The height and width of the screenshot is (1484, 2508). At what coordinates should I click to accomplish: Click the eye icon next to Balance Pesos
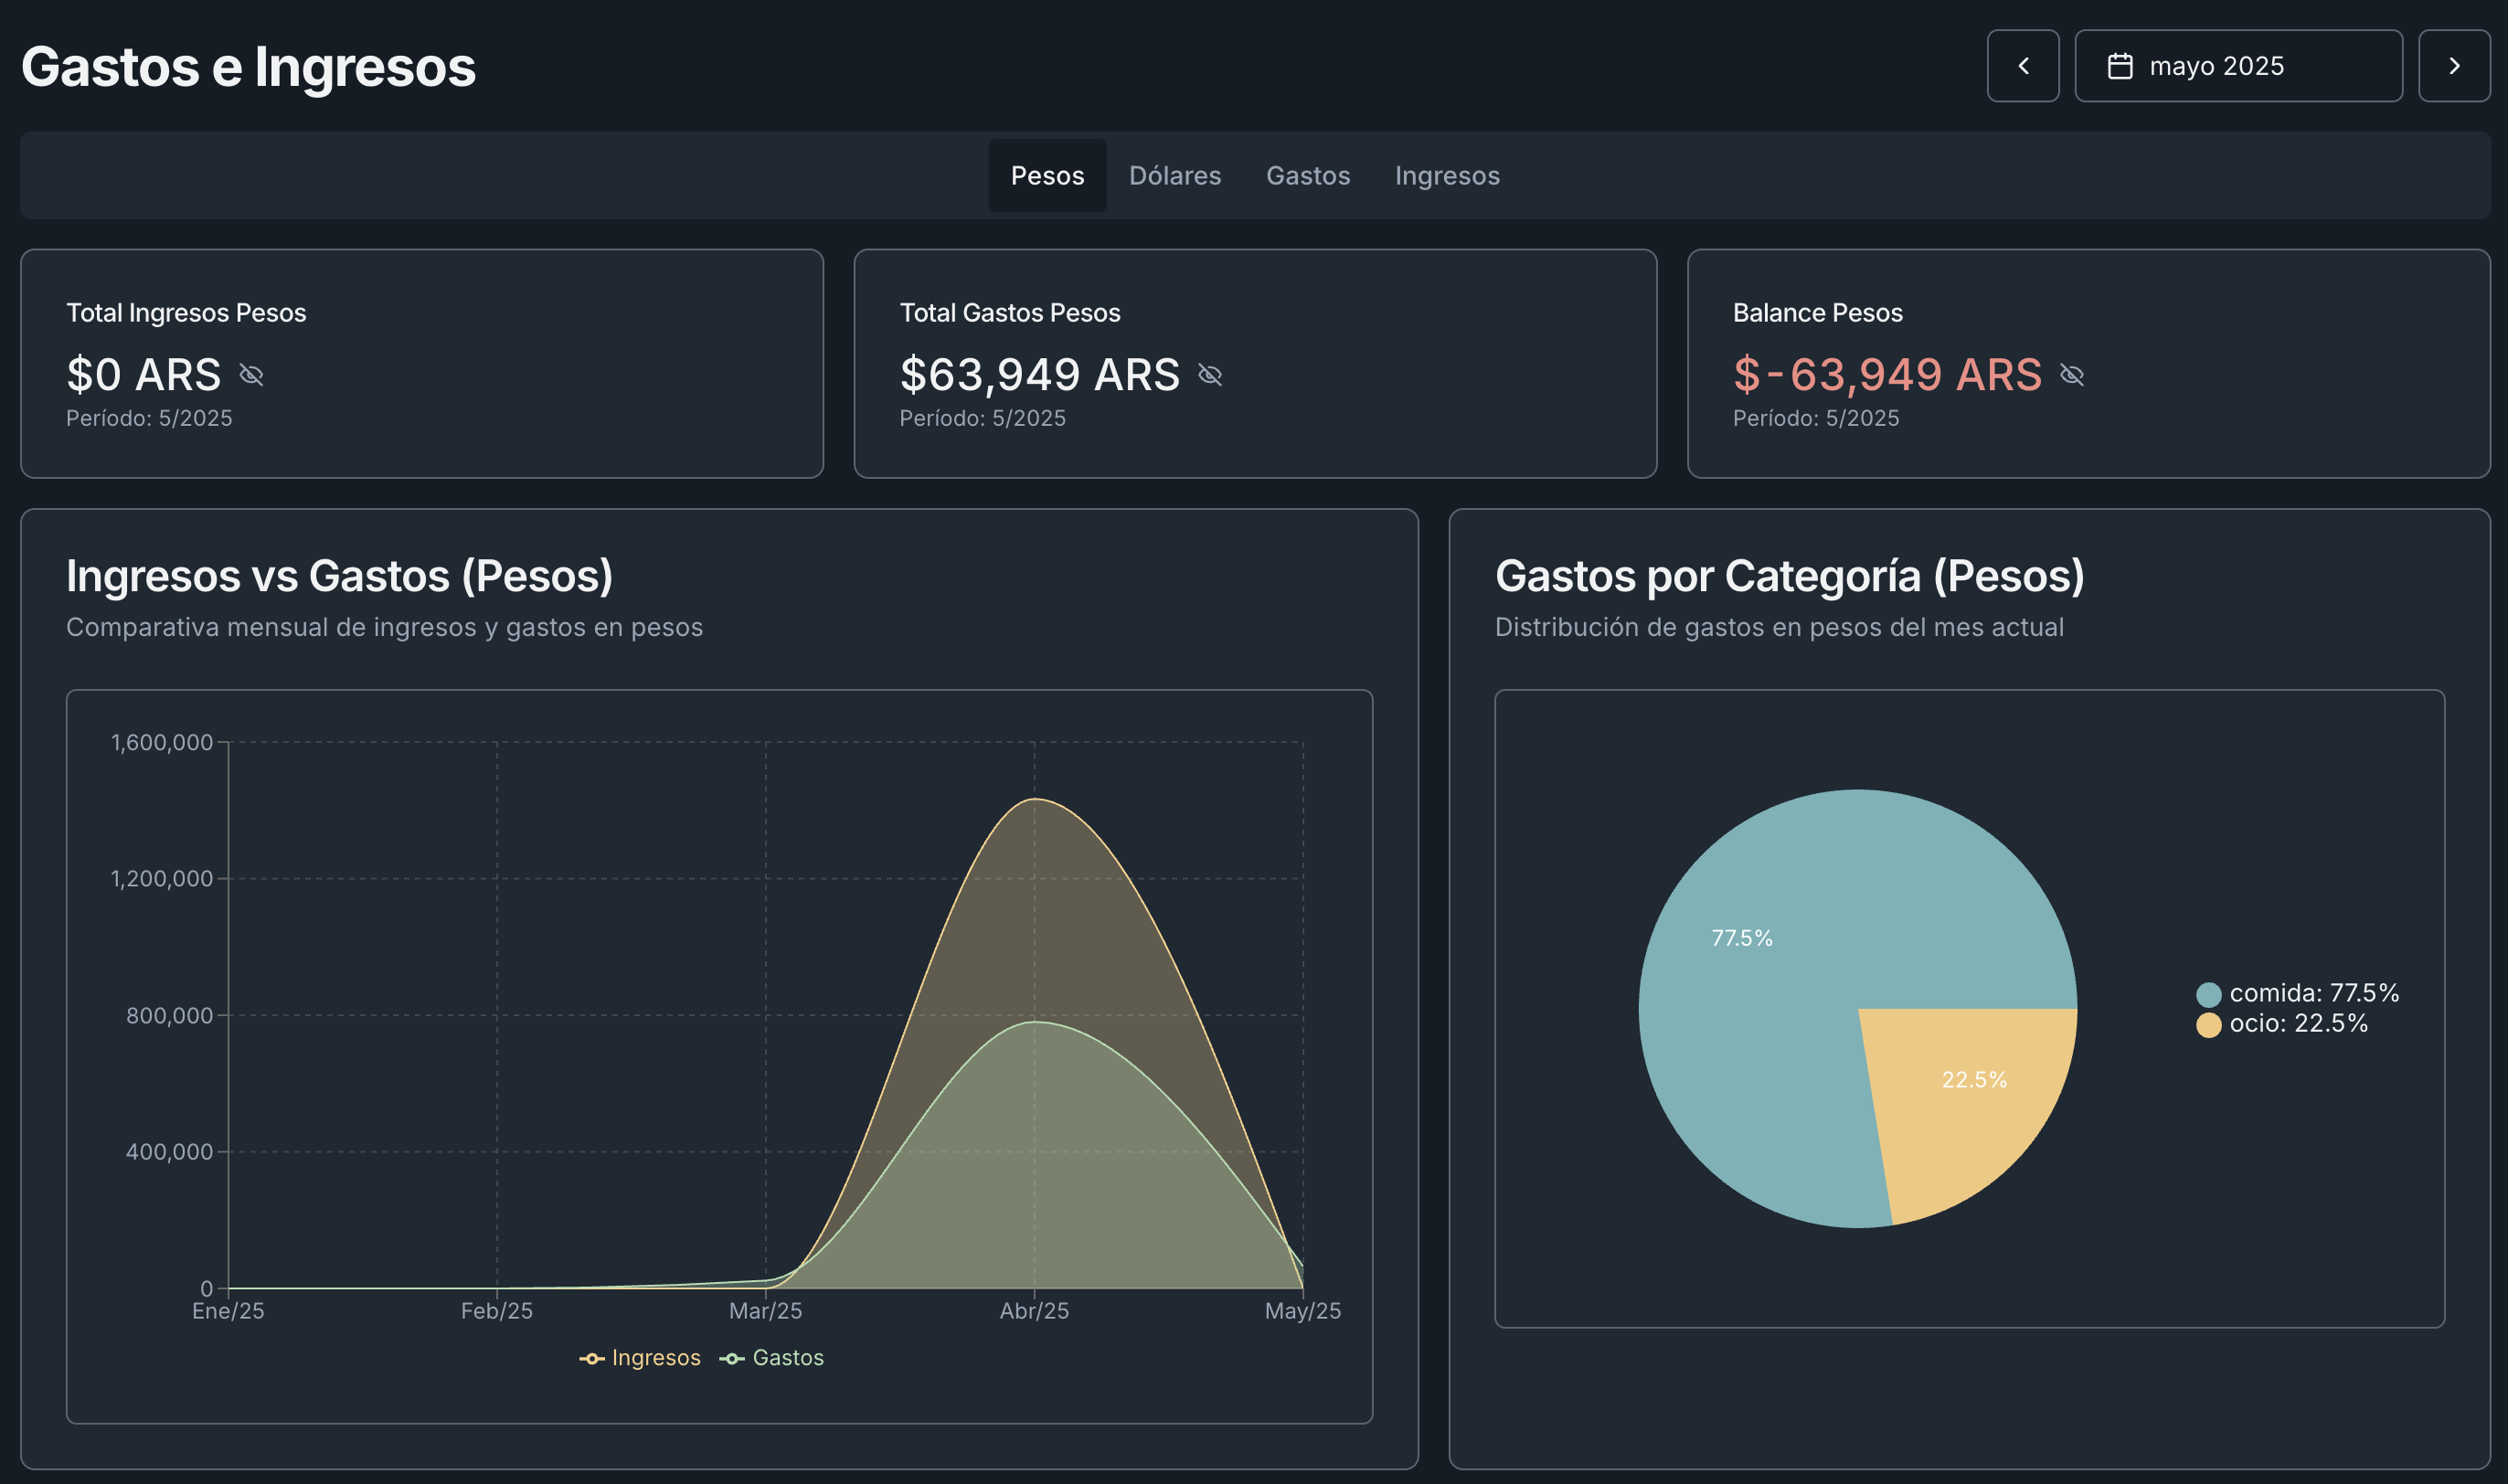click(x=2073, y=376)
